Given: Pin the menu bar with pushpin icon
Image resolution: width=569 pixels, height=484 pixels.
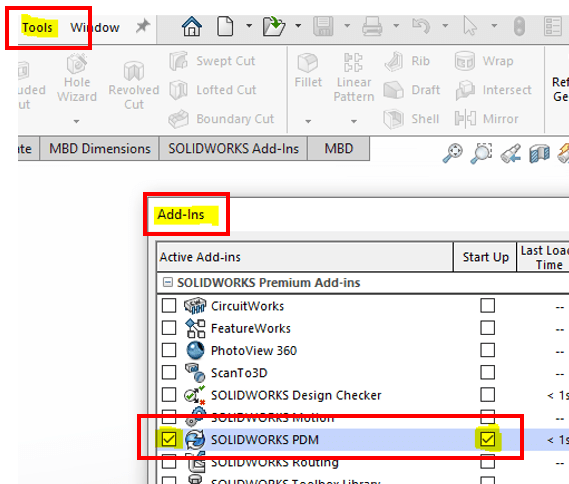Looking at the screenshot, I should (x=143, y=26).
